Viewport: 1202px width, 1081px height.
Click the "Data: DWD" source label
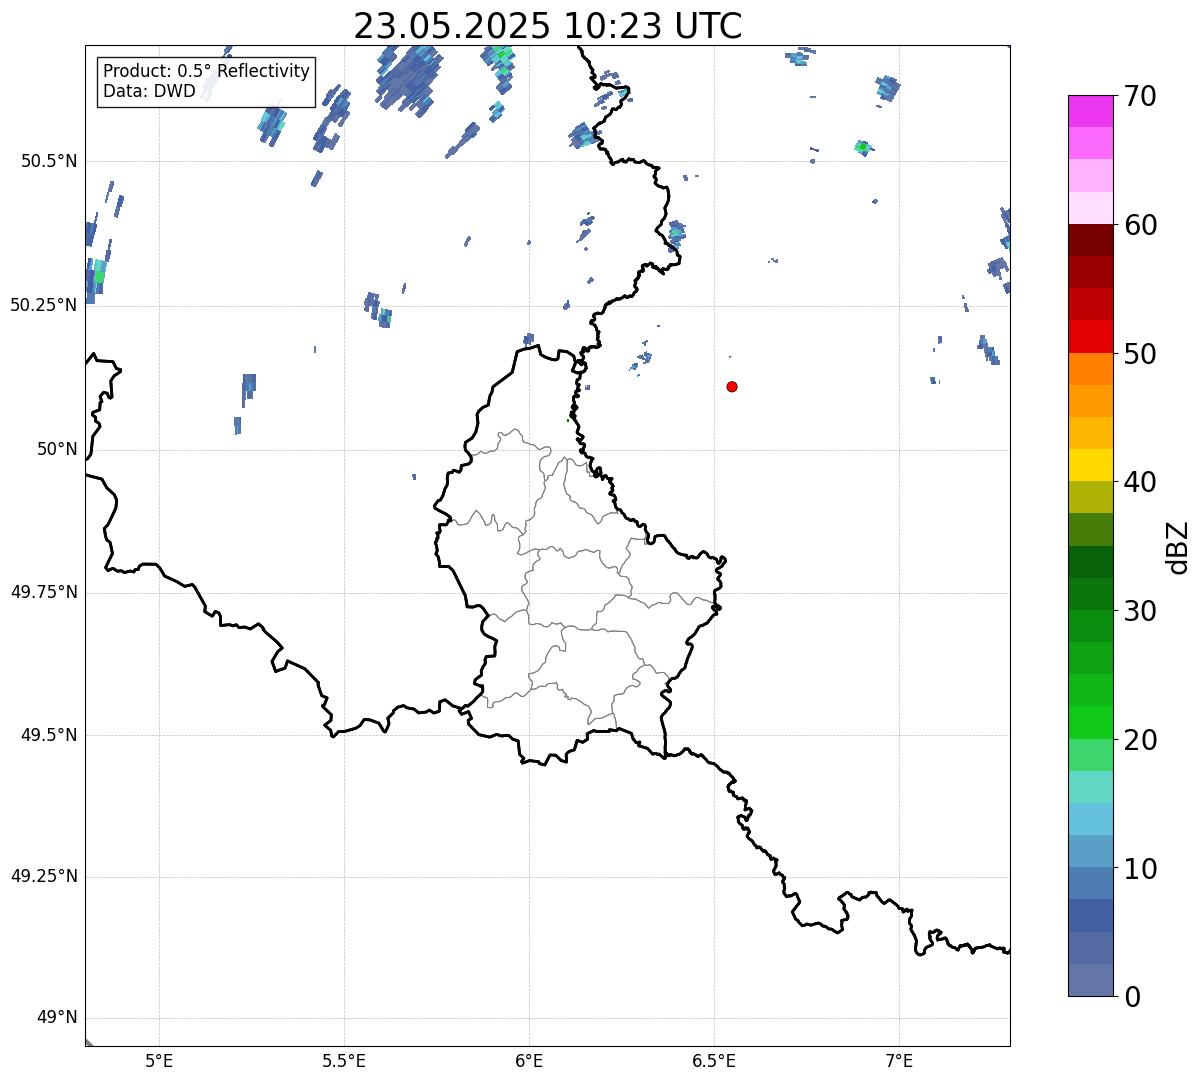click(x=150, y=92)
